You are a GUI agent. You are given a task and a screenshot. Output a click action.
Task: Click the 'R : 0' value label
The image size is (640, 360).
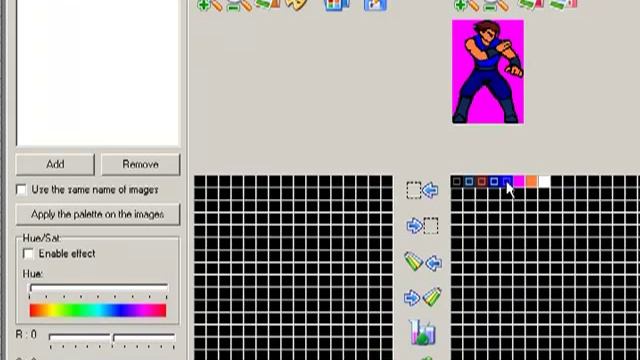pyautogui.click(x=26, y=335)
